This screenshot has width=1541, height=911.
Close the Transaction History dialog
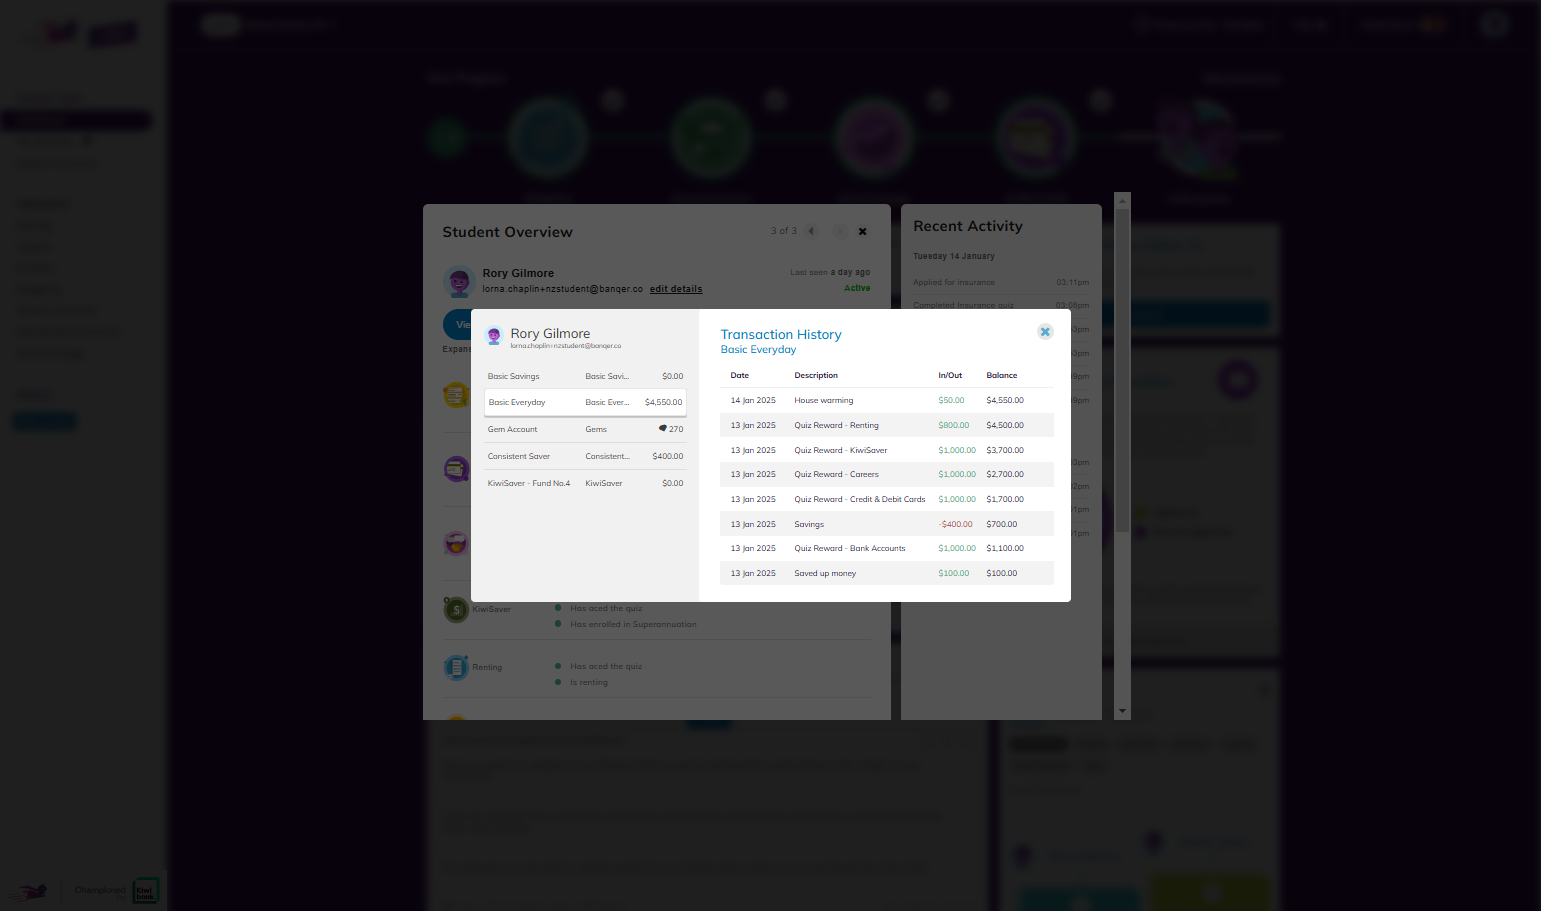pos(1045,332)
